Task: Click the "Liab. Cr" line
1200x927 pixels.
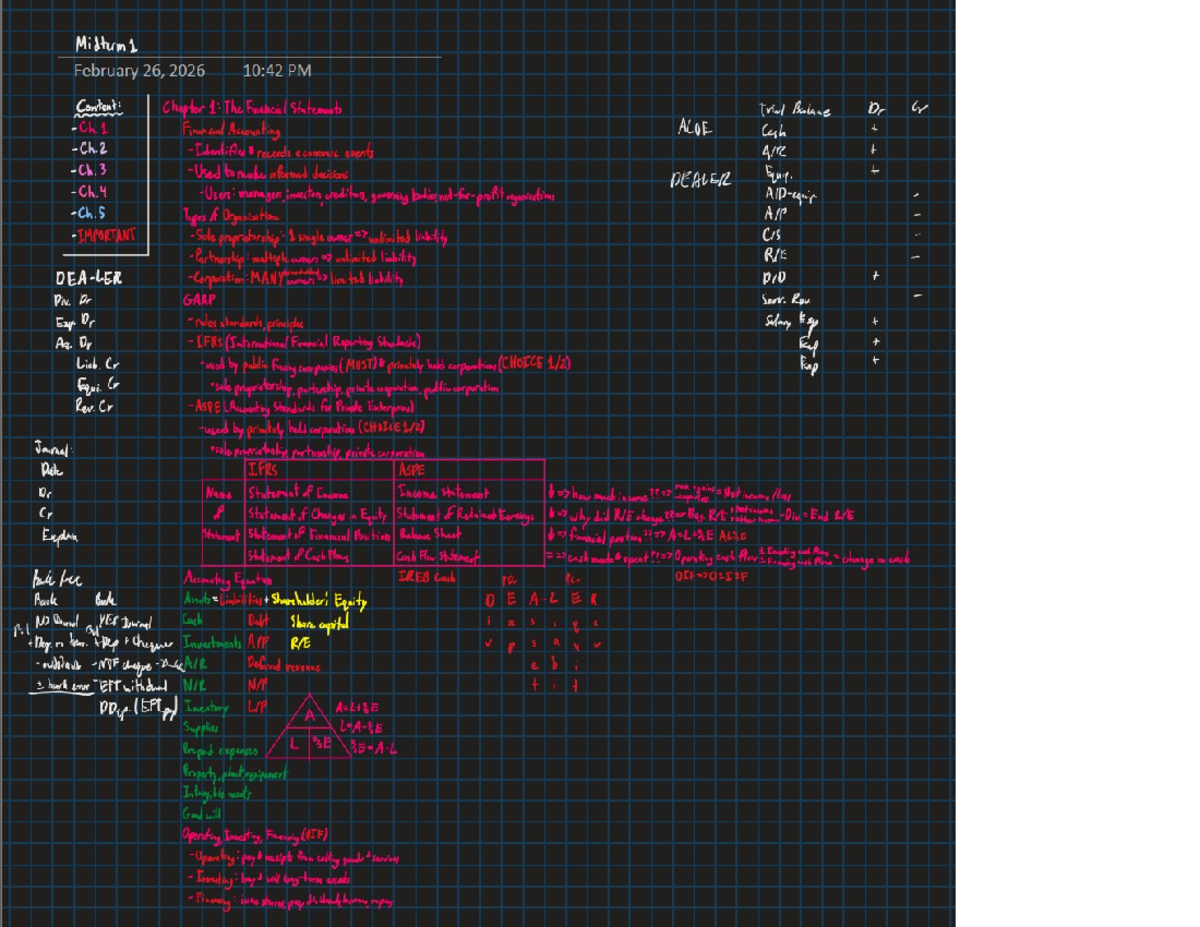Action: point(98,365)
